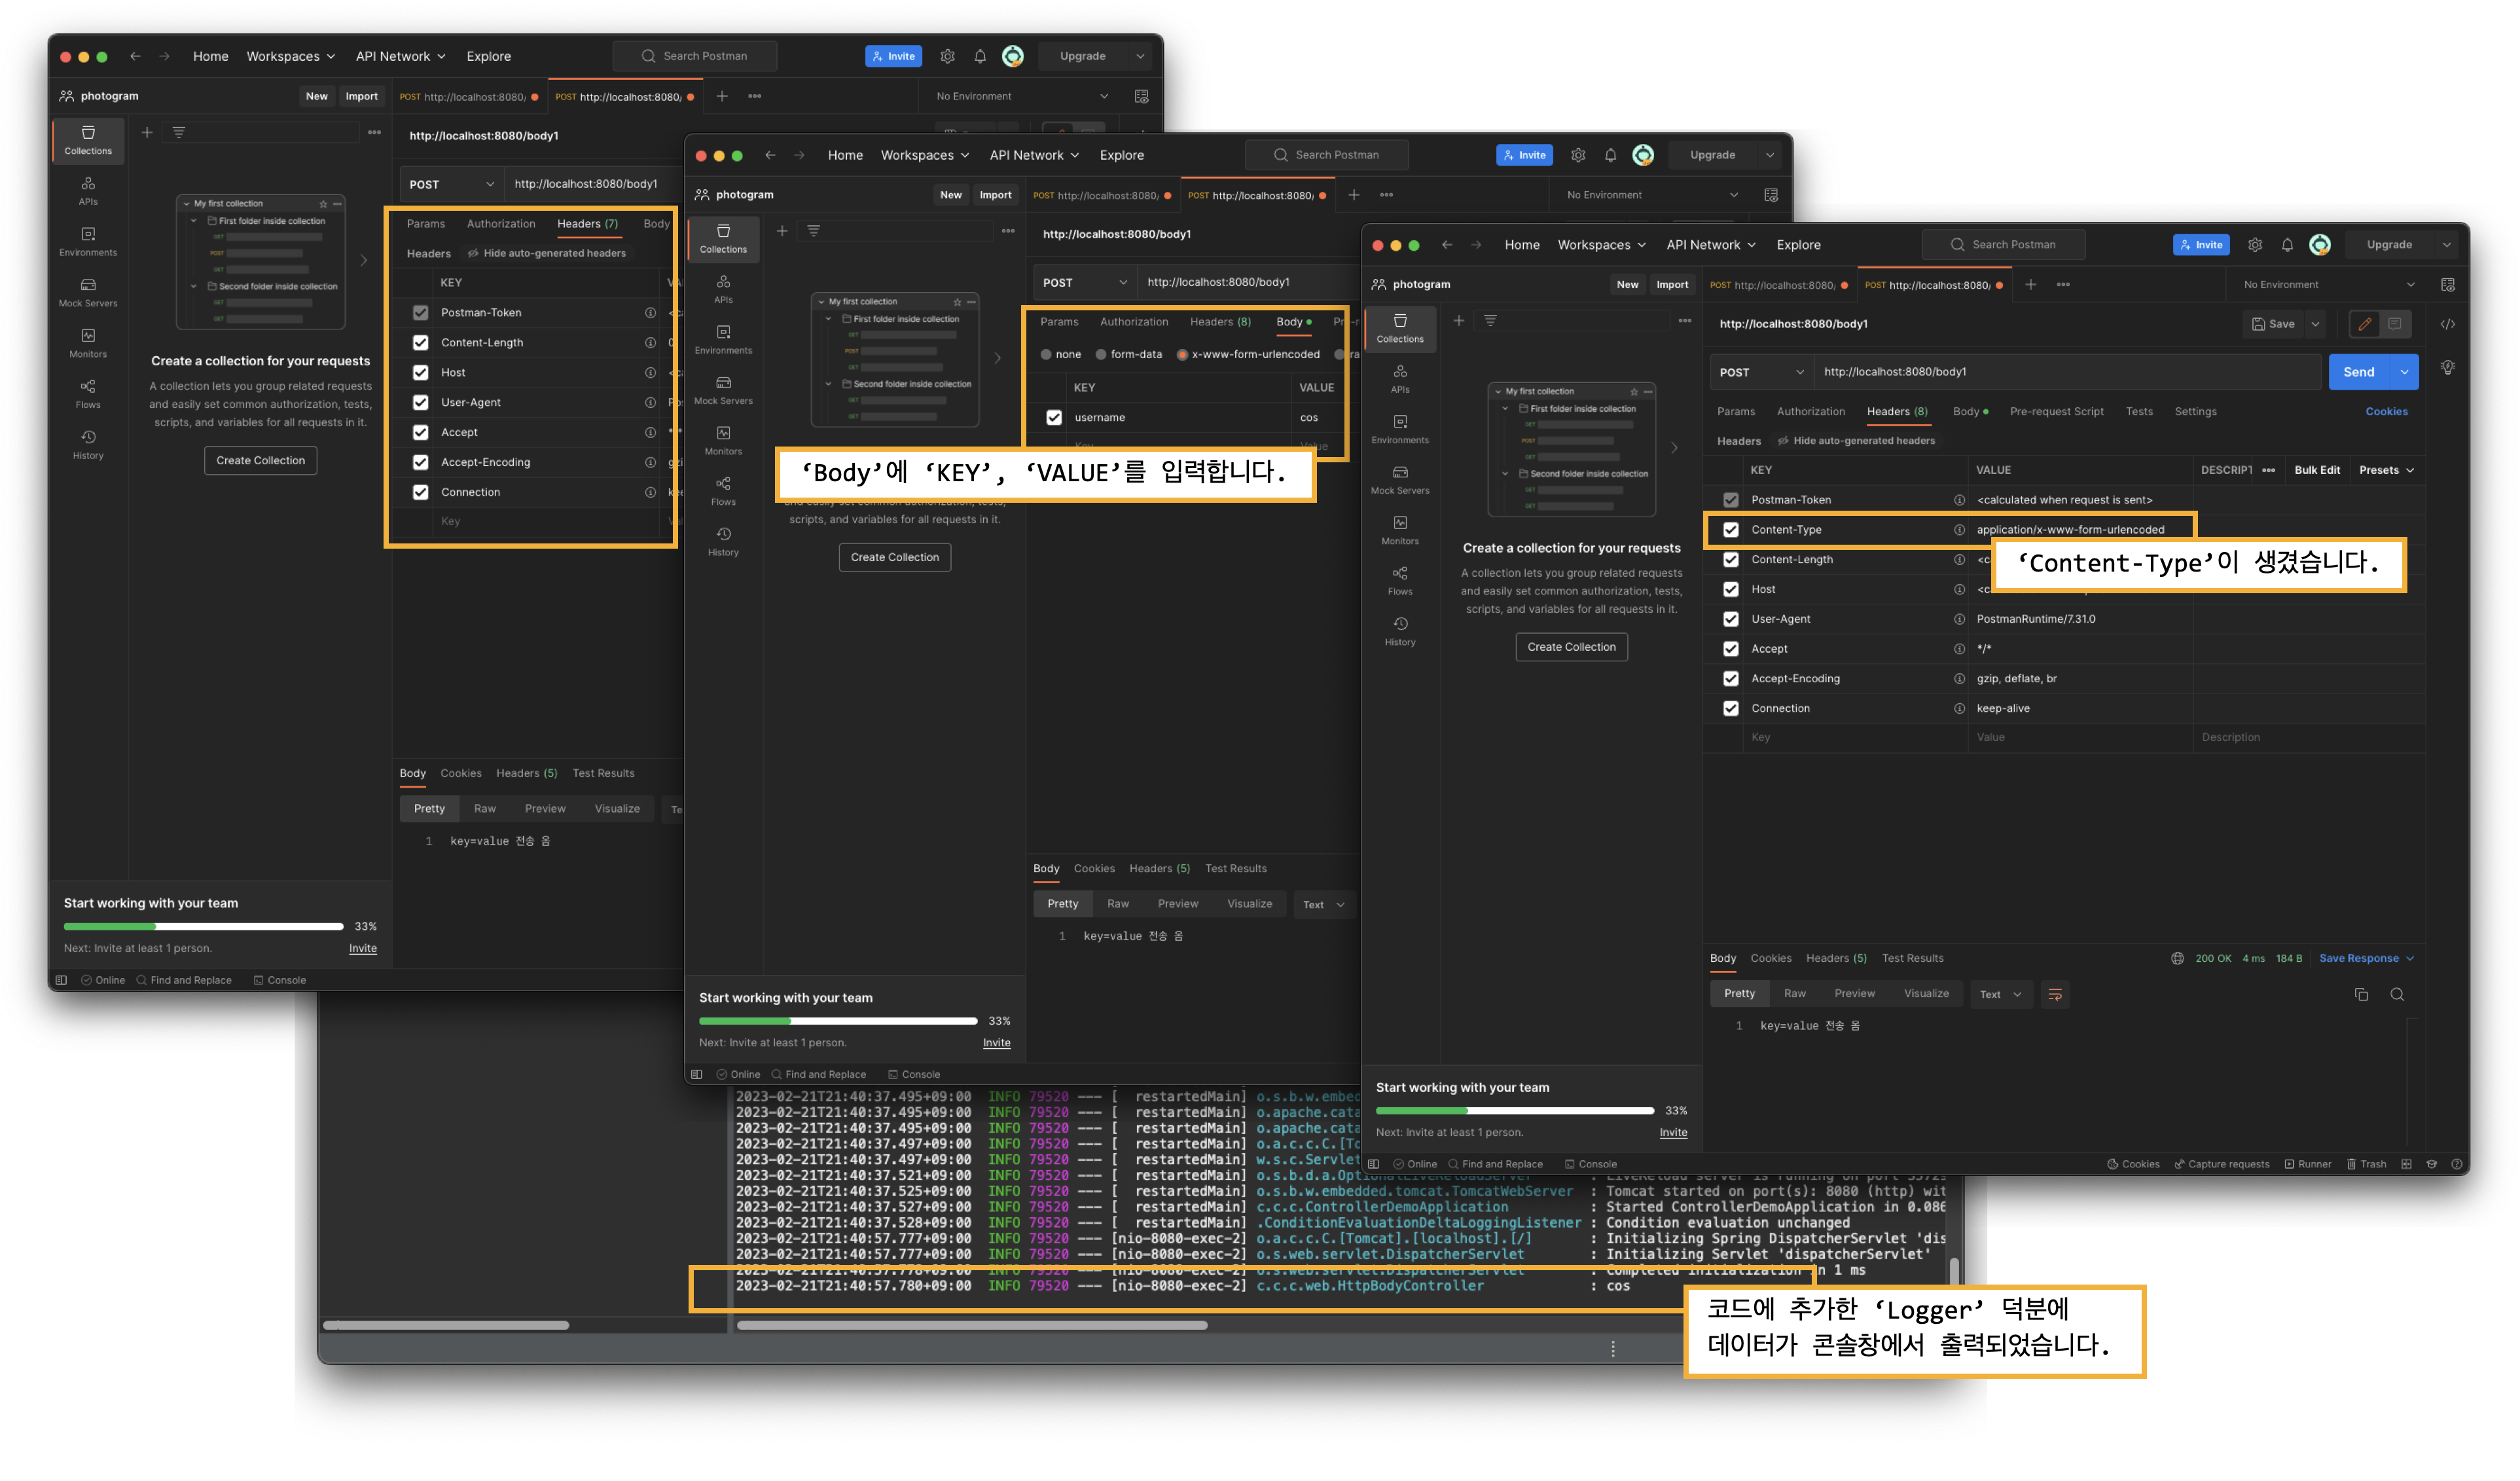Open Environments in the front window sidebar
This screenshot has width=2520, height=1481.
tap(1399, 430)
